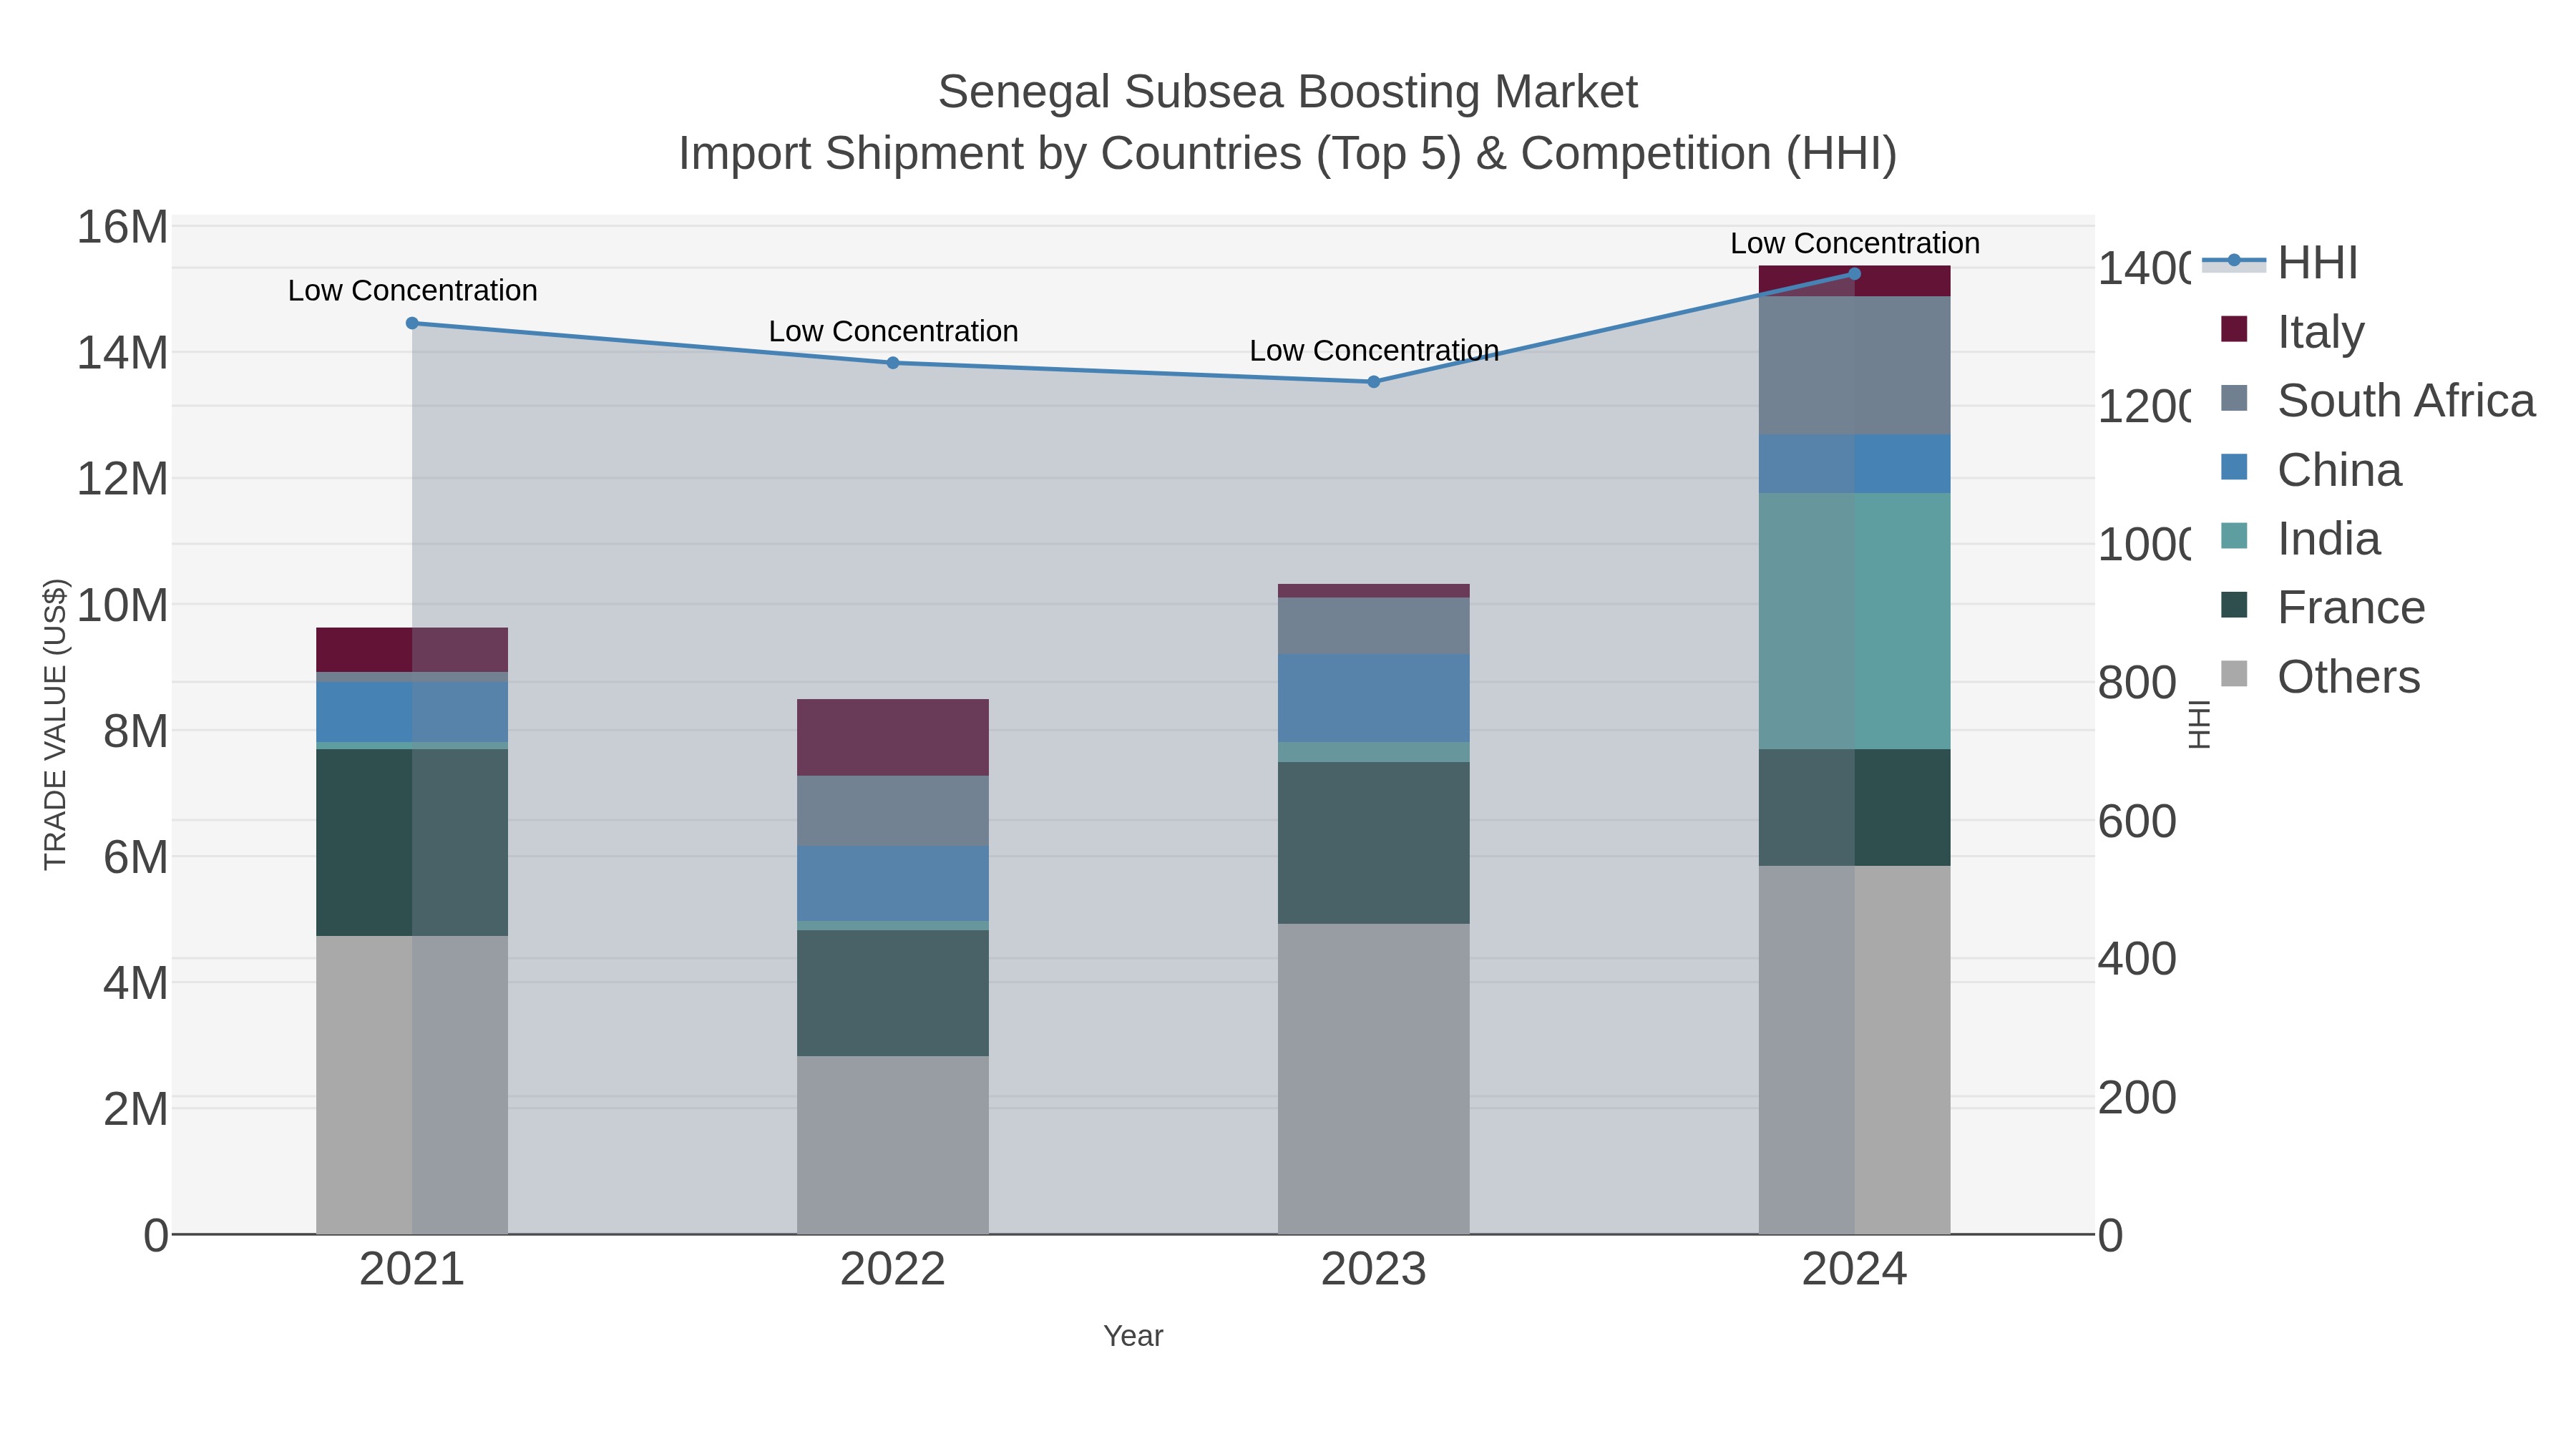Click the 2024 x-axis label
Screen dimensions: 2576x1449
(x=1855, y=1270)
